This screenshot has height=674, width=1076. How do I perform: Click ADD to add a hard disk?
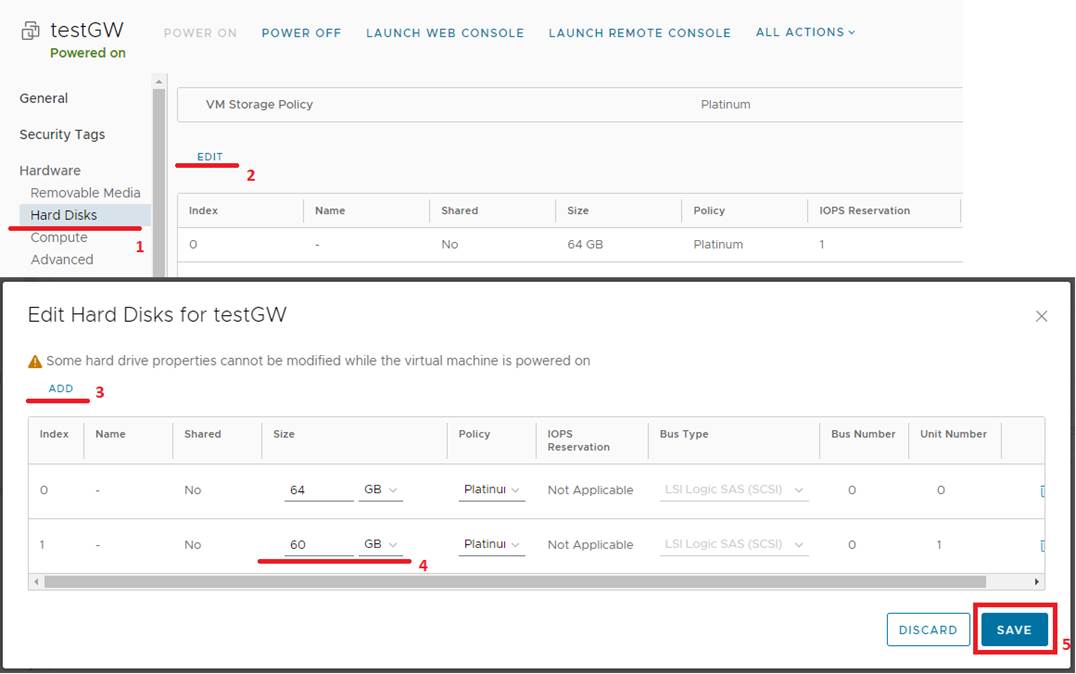[60, 388]
